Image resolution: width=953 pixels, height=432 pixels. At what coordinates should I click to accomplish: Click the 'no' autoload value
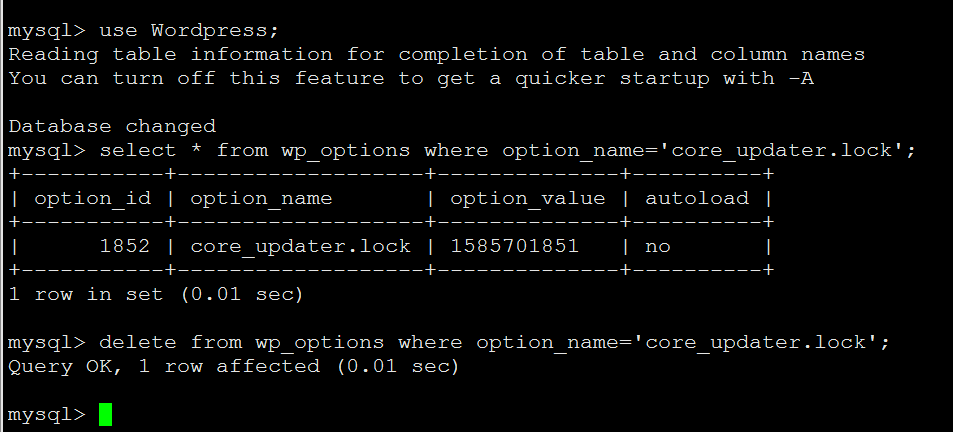click(658, 247)
